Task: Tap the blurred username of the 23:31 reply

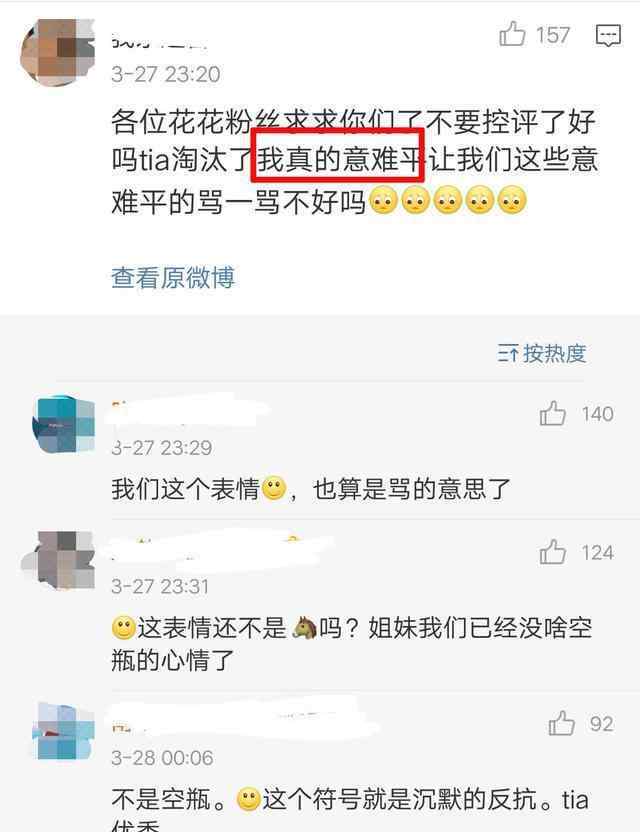Action: pyautogui.click(x=218, y=547)
